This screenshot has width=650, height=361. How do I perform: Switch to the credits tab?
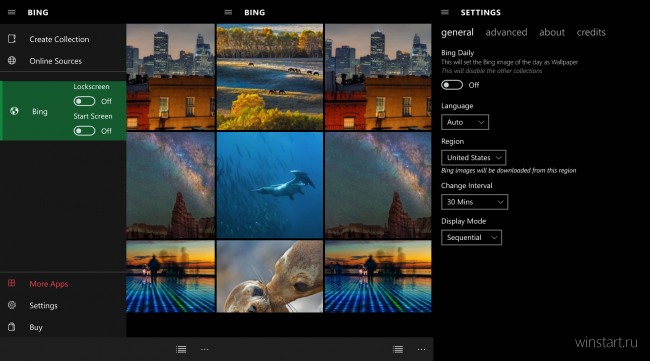pos(591,32)
